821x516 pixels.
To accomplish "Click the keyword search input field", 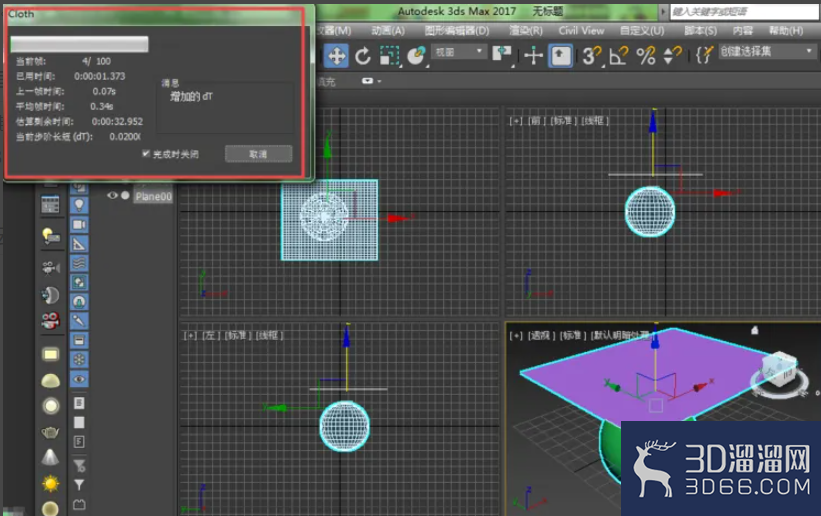I will [744, 12].
